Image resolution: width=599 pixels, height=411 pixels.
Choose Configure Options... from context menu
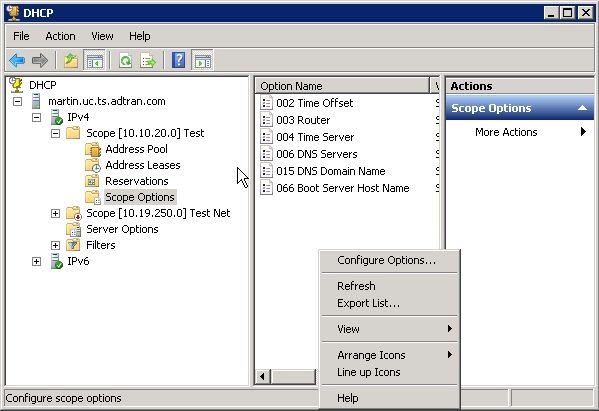click(390, 261)
